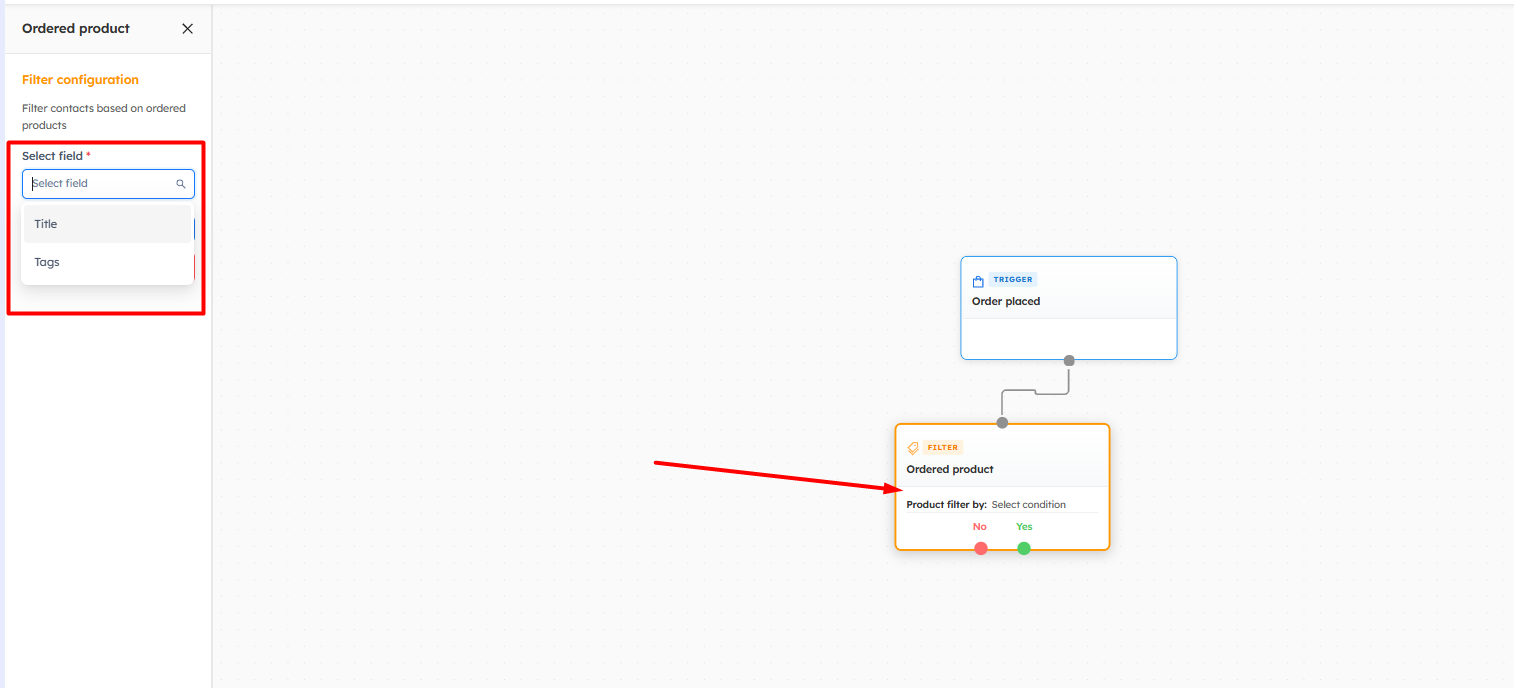Choose Title from the field dropdown

46,224
